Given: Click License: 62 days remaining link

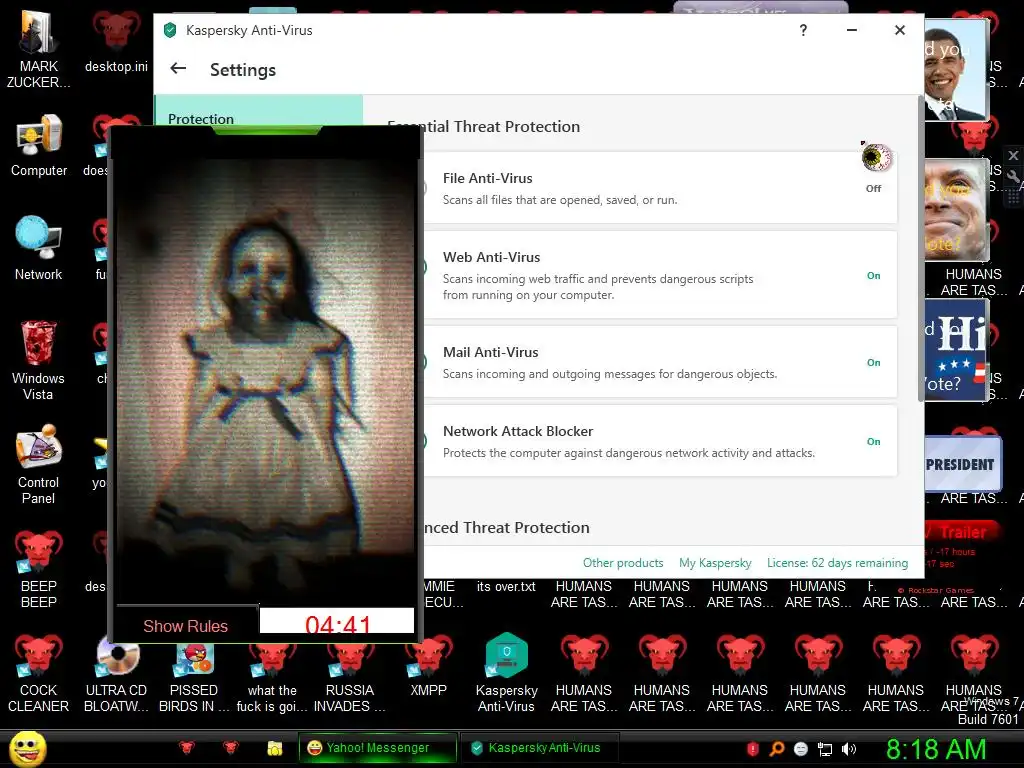Looking at the screenshot, I should (837, 563).
